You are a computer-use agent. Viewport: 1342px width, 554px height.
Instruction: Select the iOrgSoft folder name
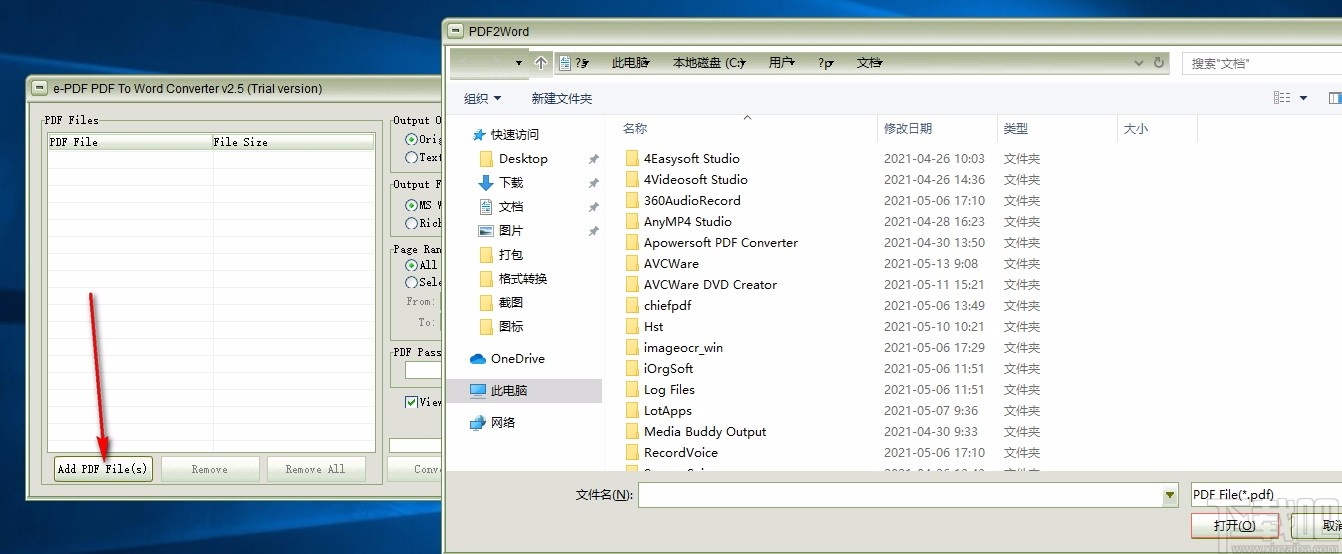tap(668, 368)
